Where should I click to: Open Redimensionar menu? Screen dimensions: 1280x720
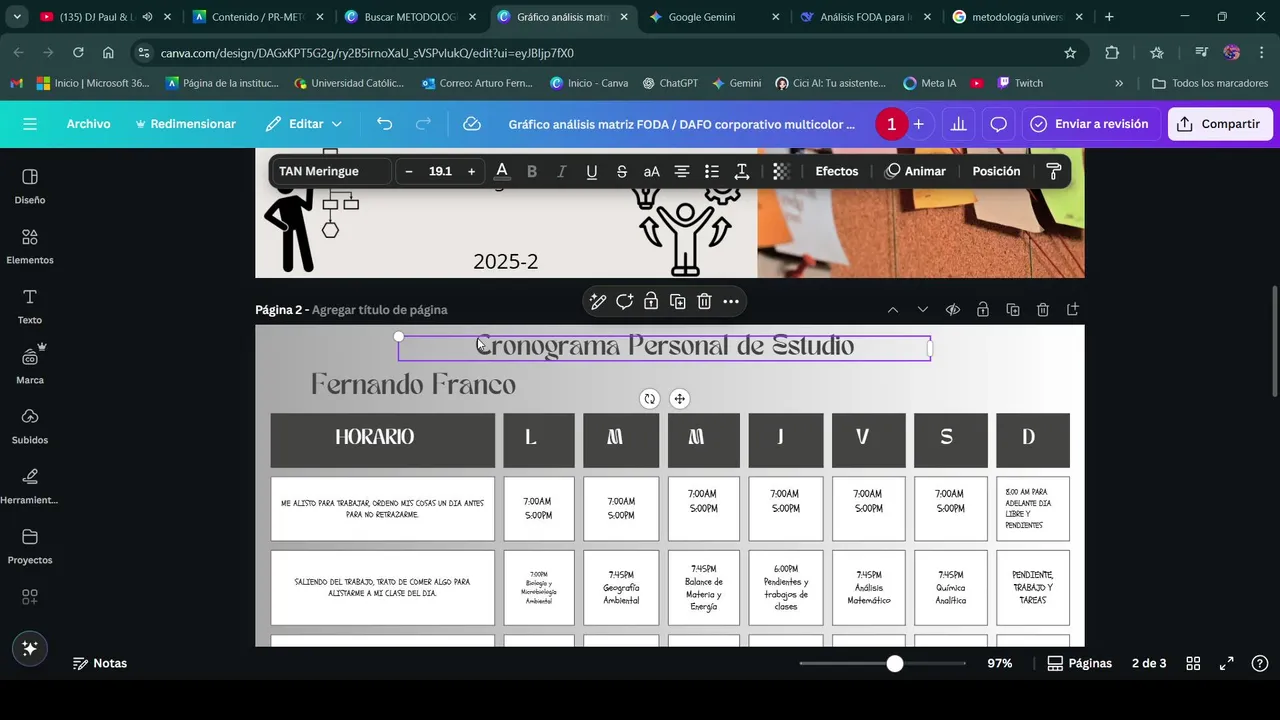[185, 124]
